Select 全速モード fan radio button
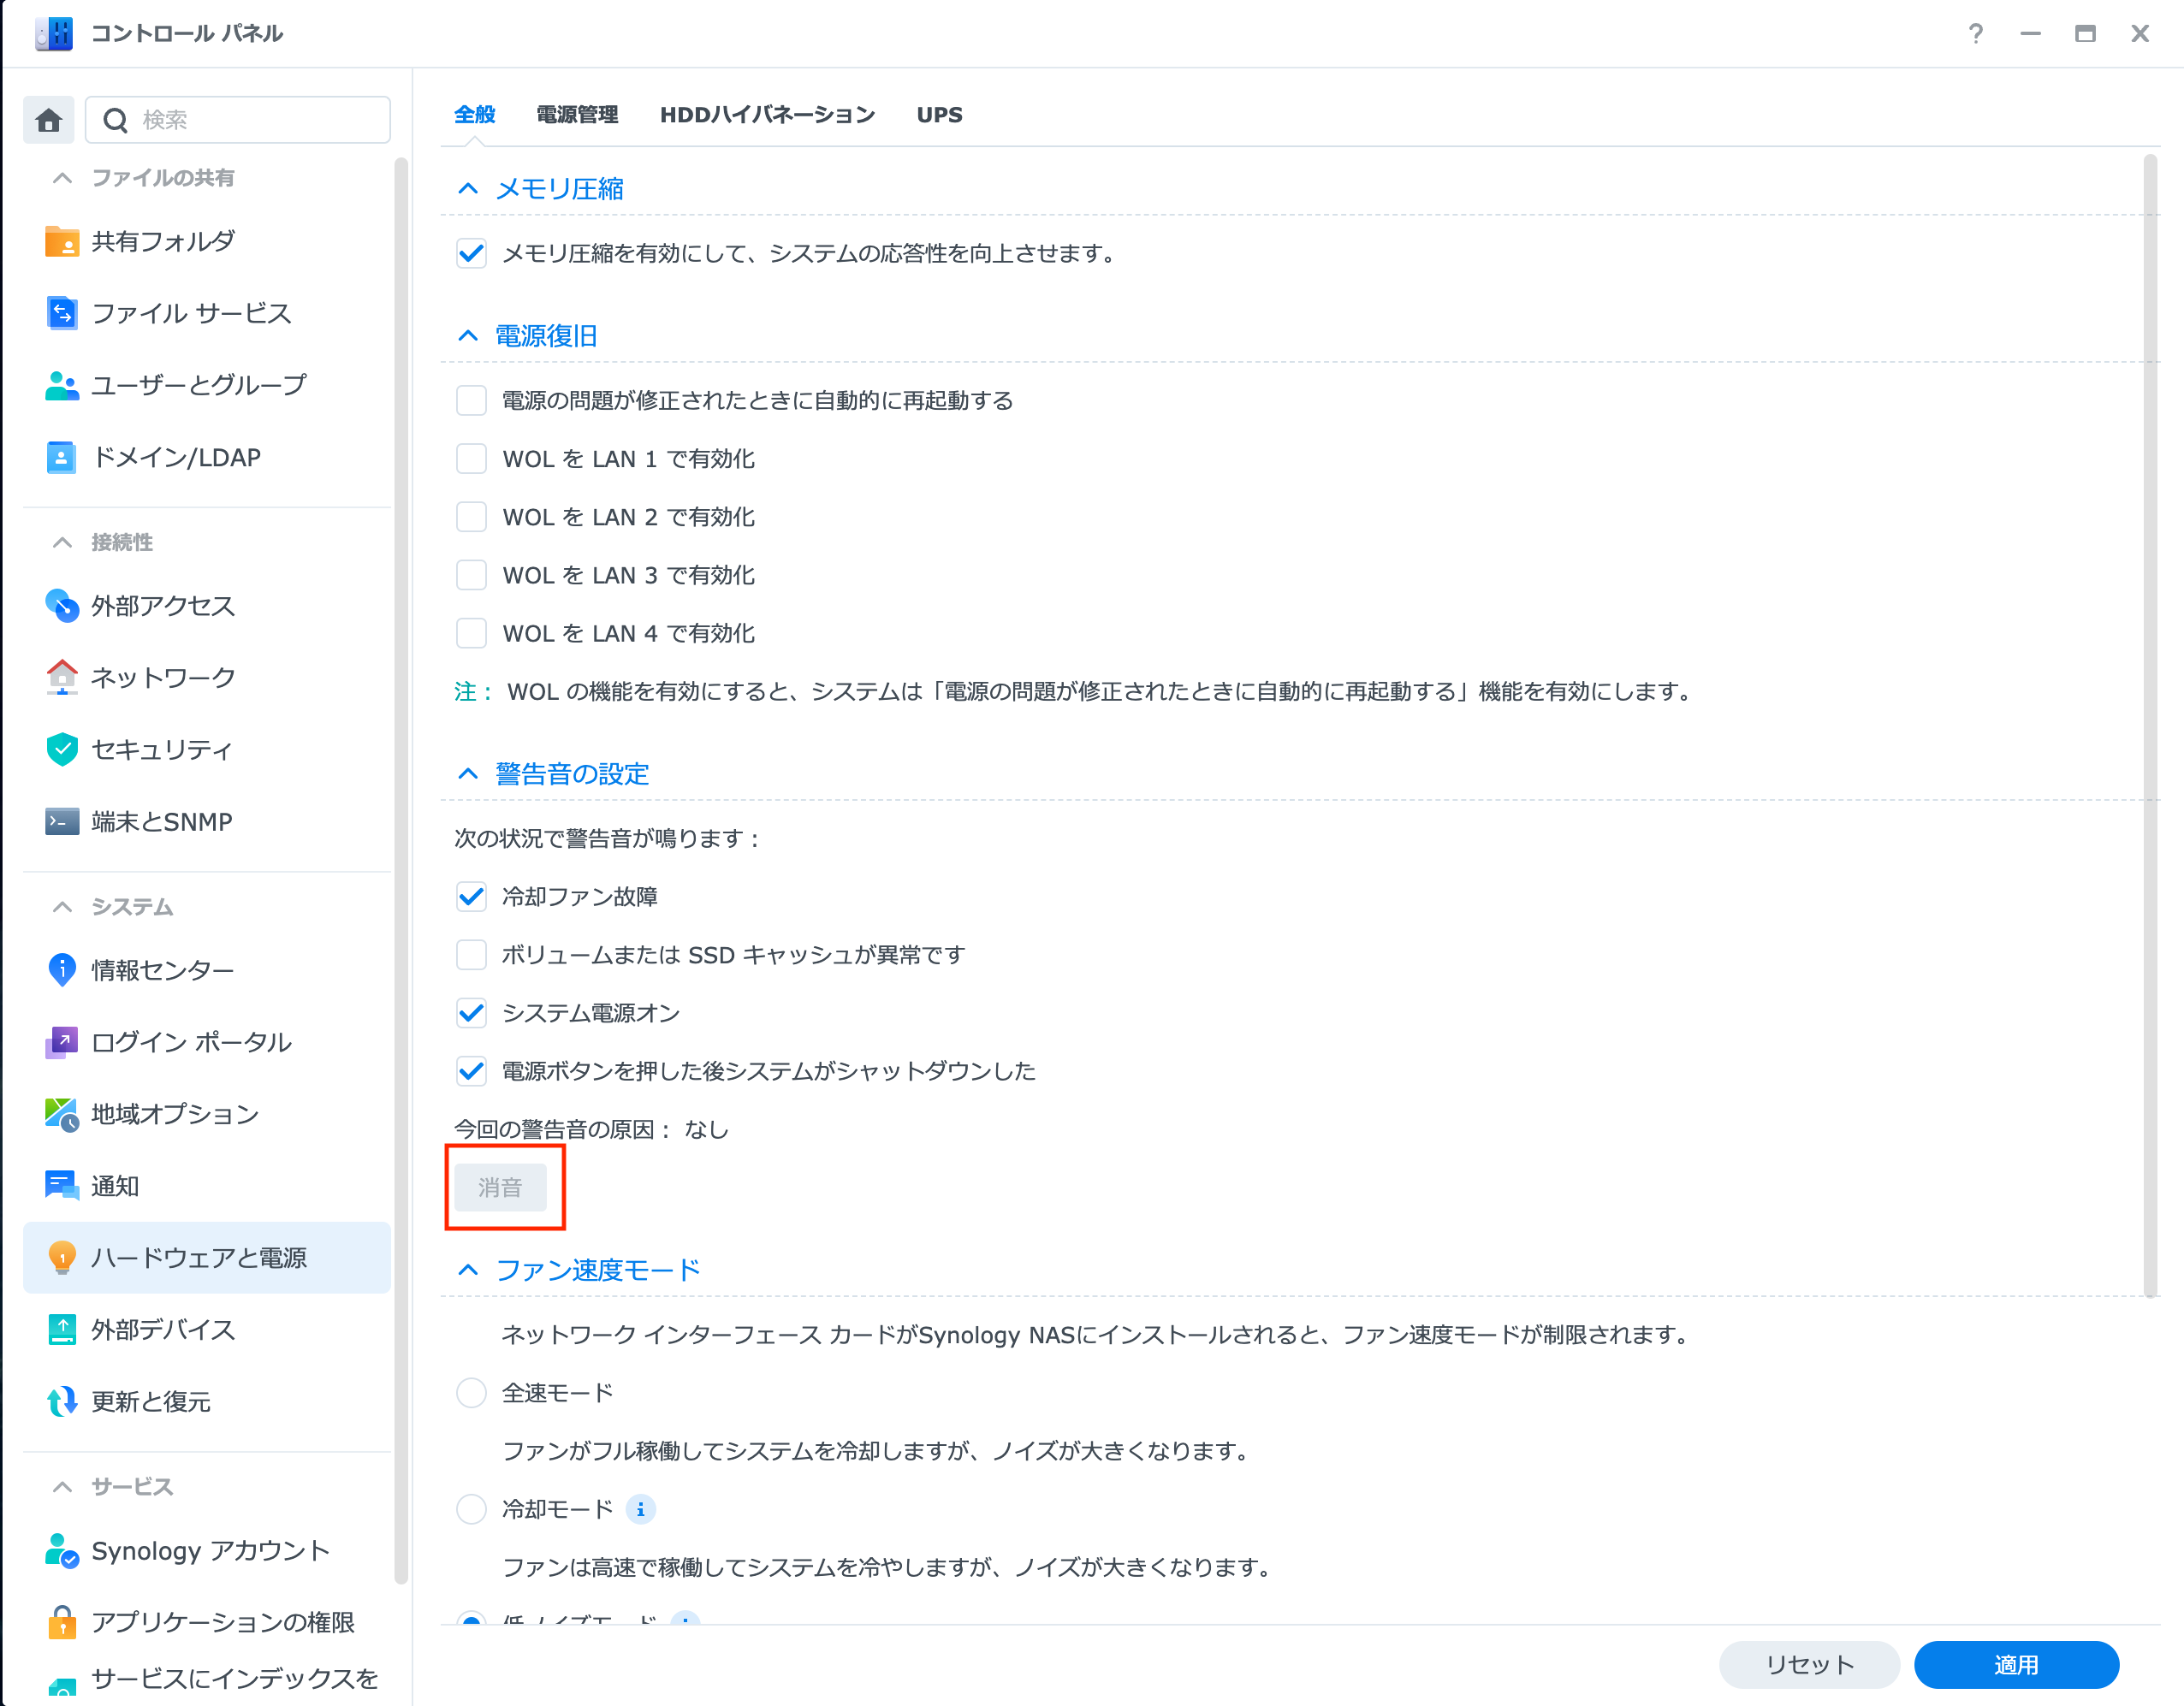The width and height of the screenshot is (2184, 1706). click(471, 1393)
